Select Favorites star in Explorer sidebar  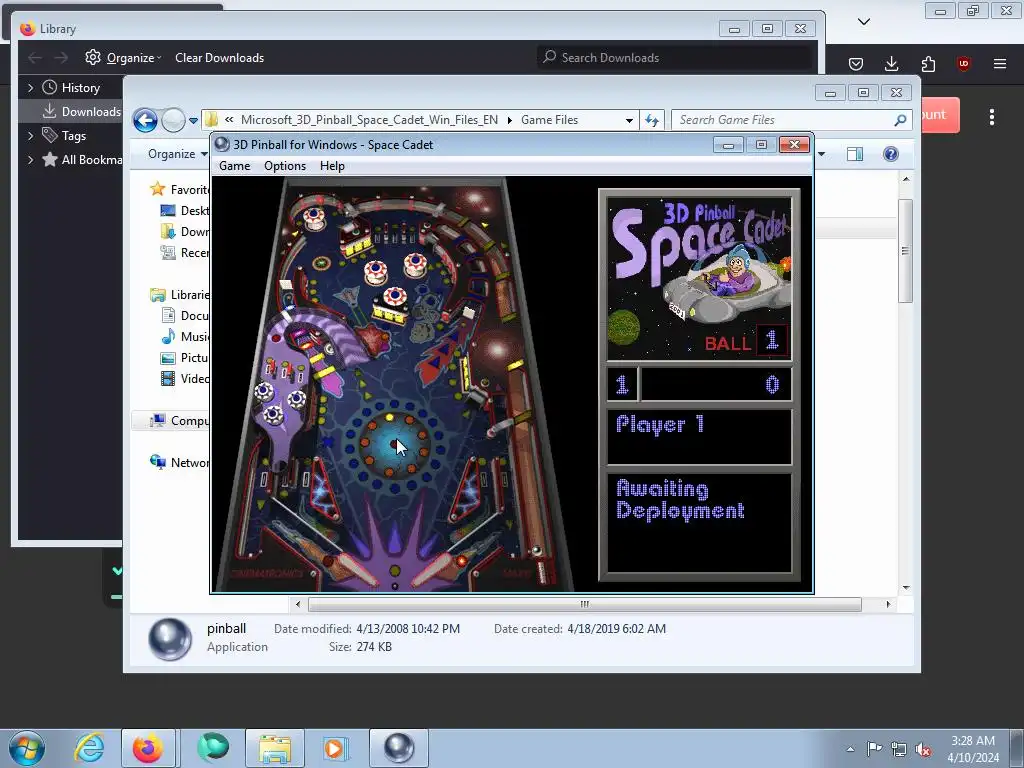point(157,189)
